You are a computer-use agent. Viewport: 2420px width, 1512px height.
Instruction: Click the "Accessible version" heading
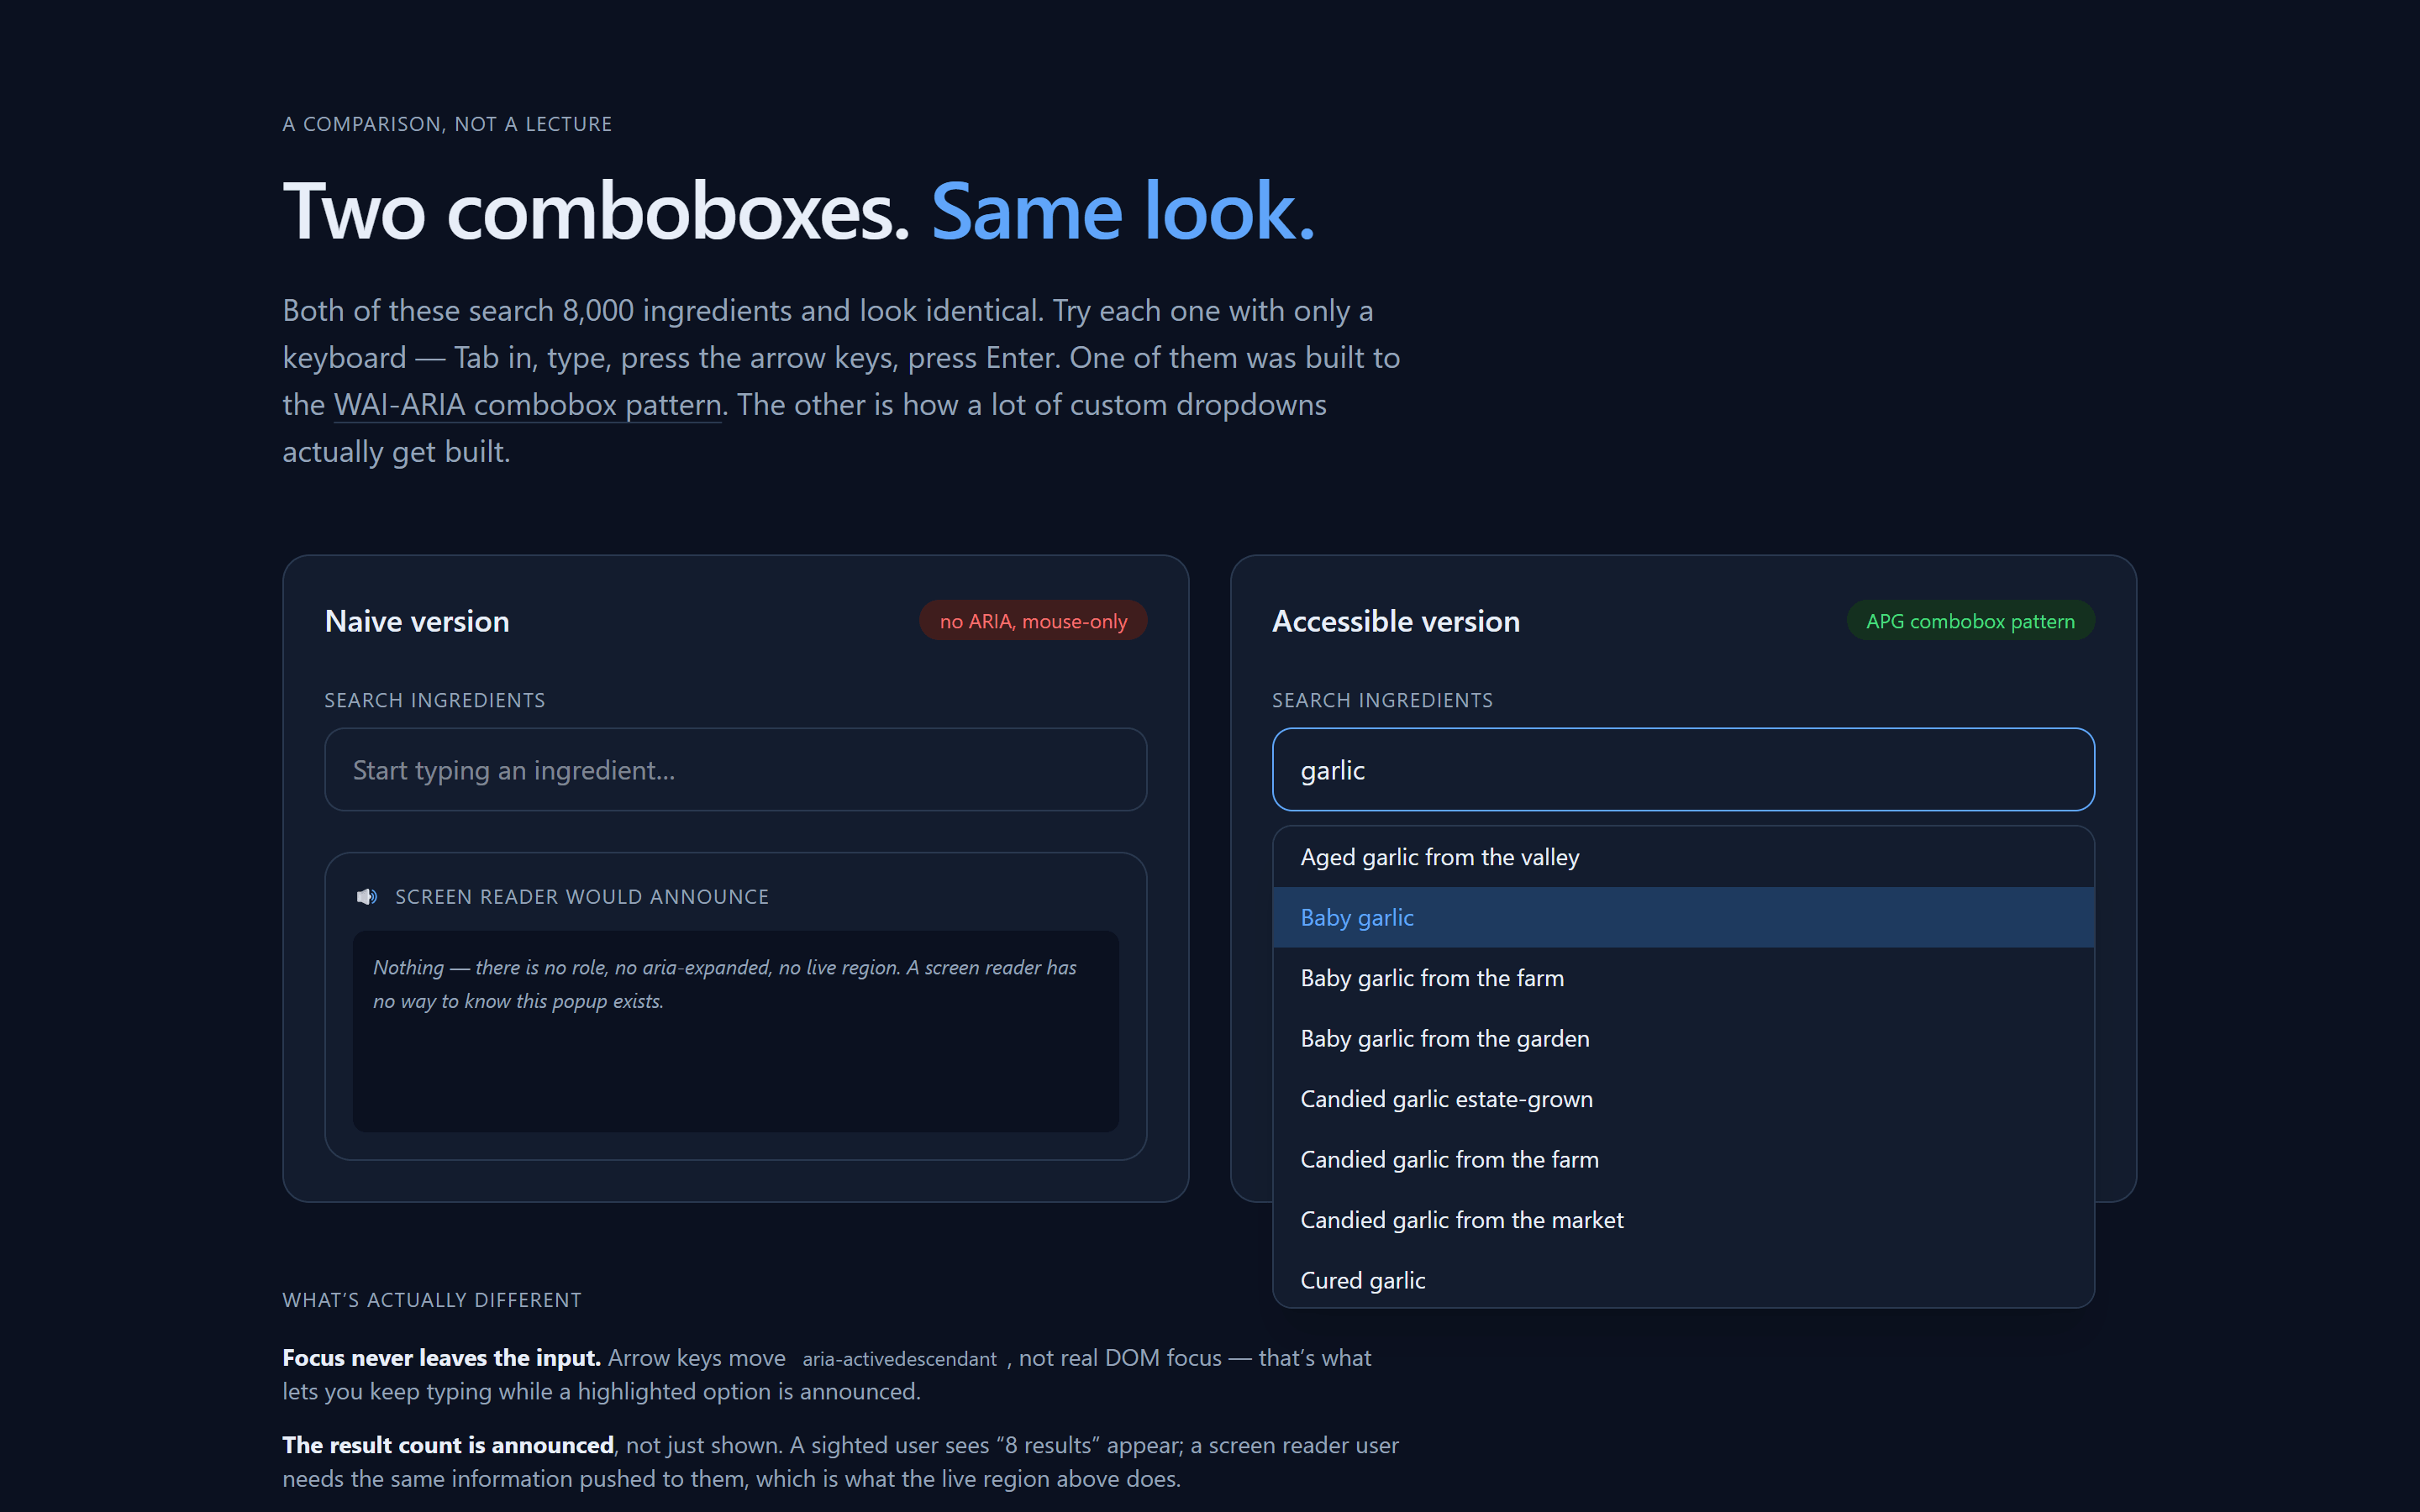1395,621
